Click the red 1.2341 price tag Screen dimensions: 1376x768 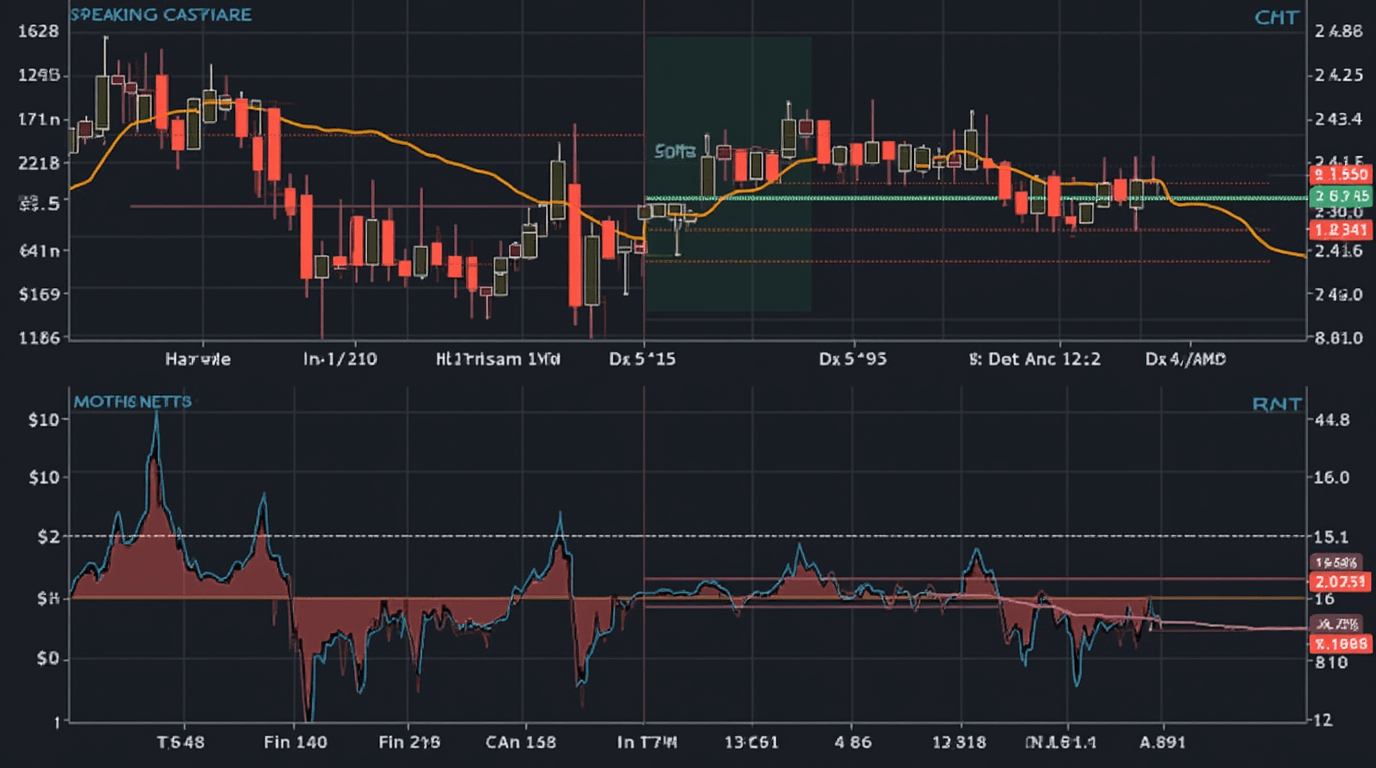pos(1337,230)
